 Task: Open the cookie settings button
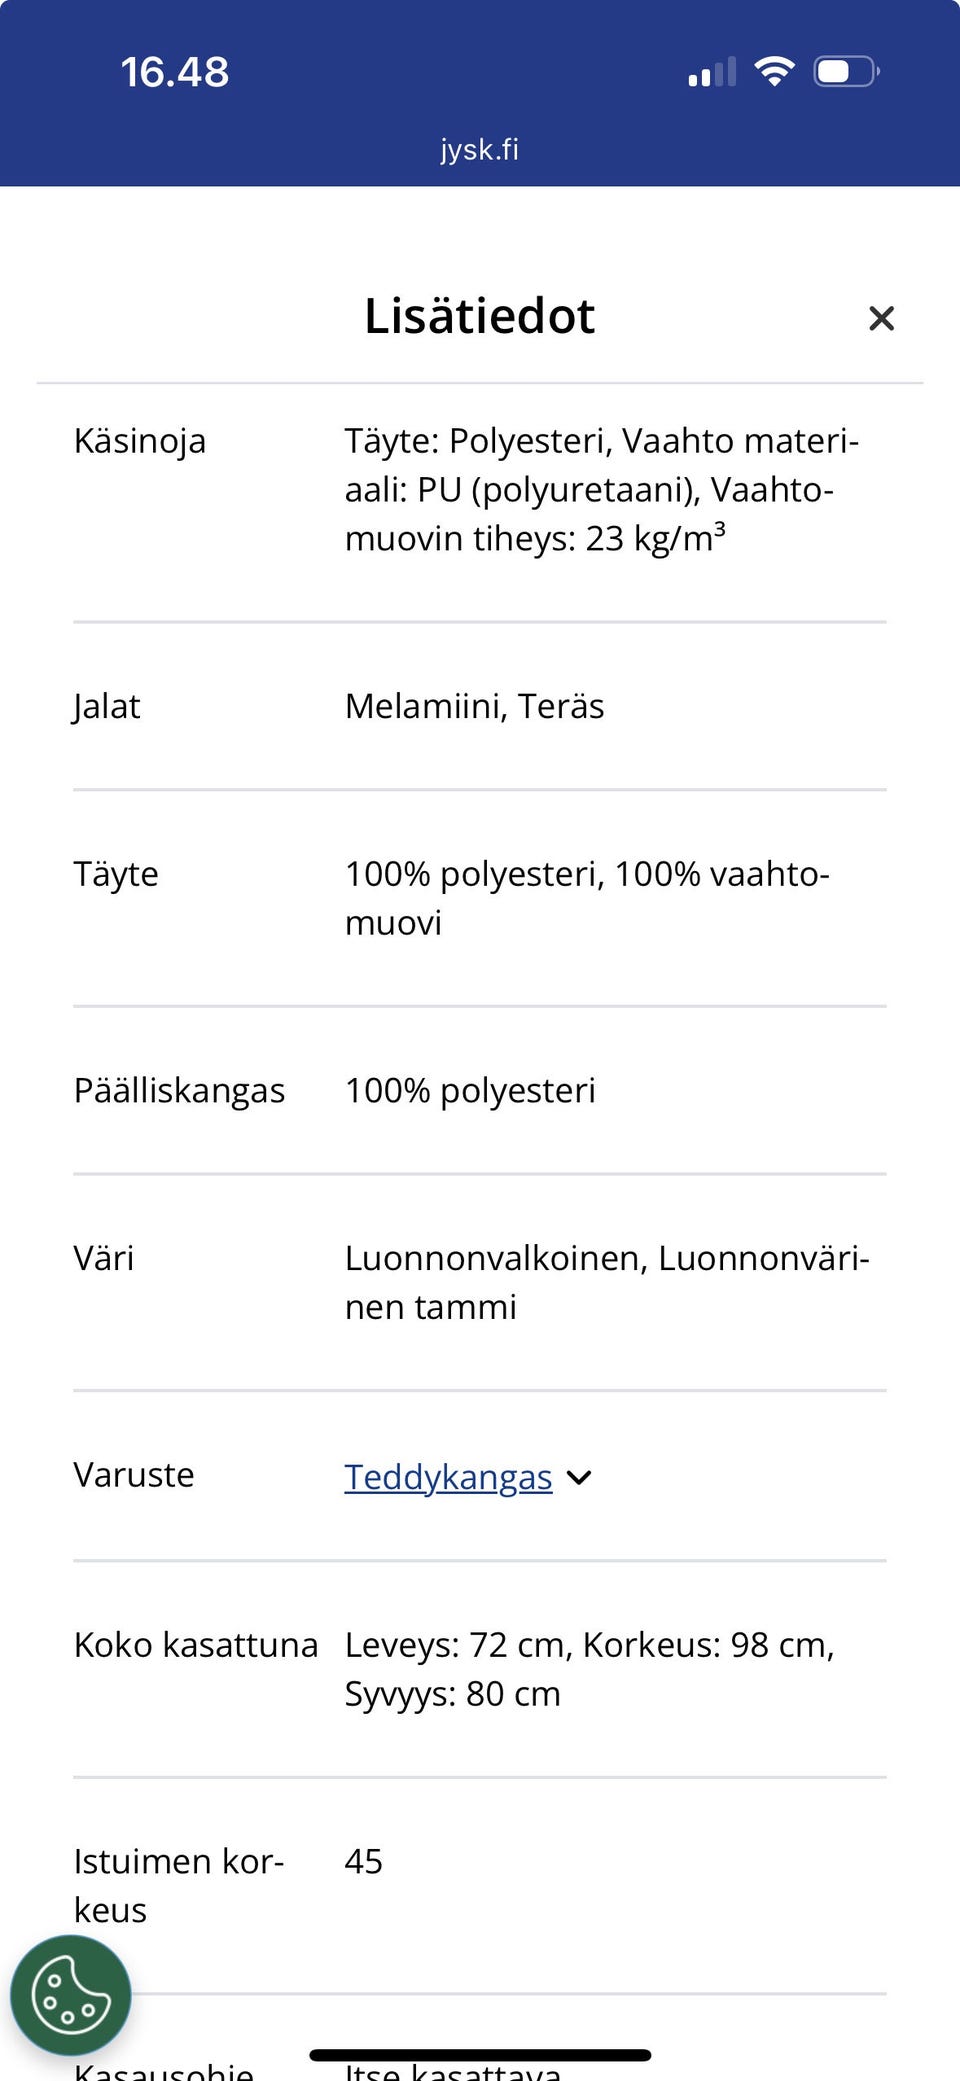[x=70, y=1996]
